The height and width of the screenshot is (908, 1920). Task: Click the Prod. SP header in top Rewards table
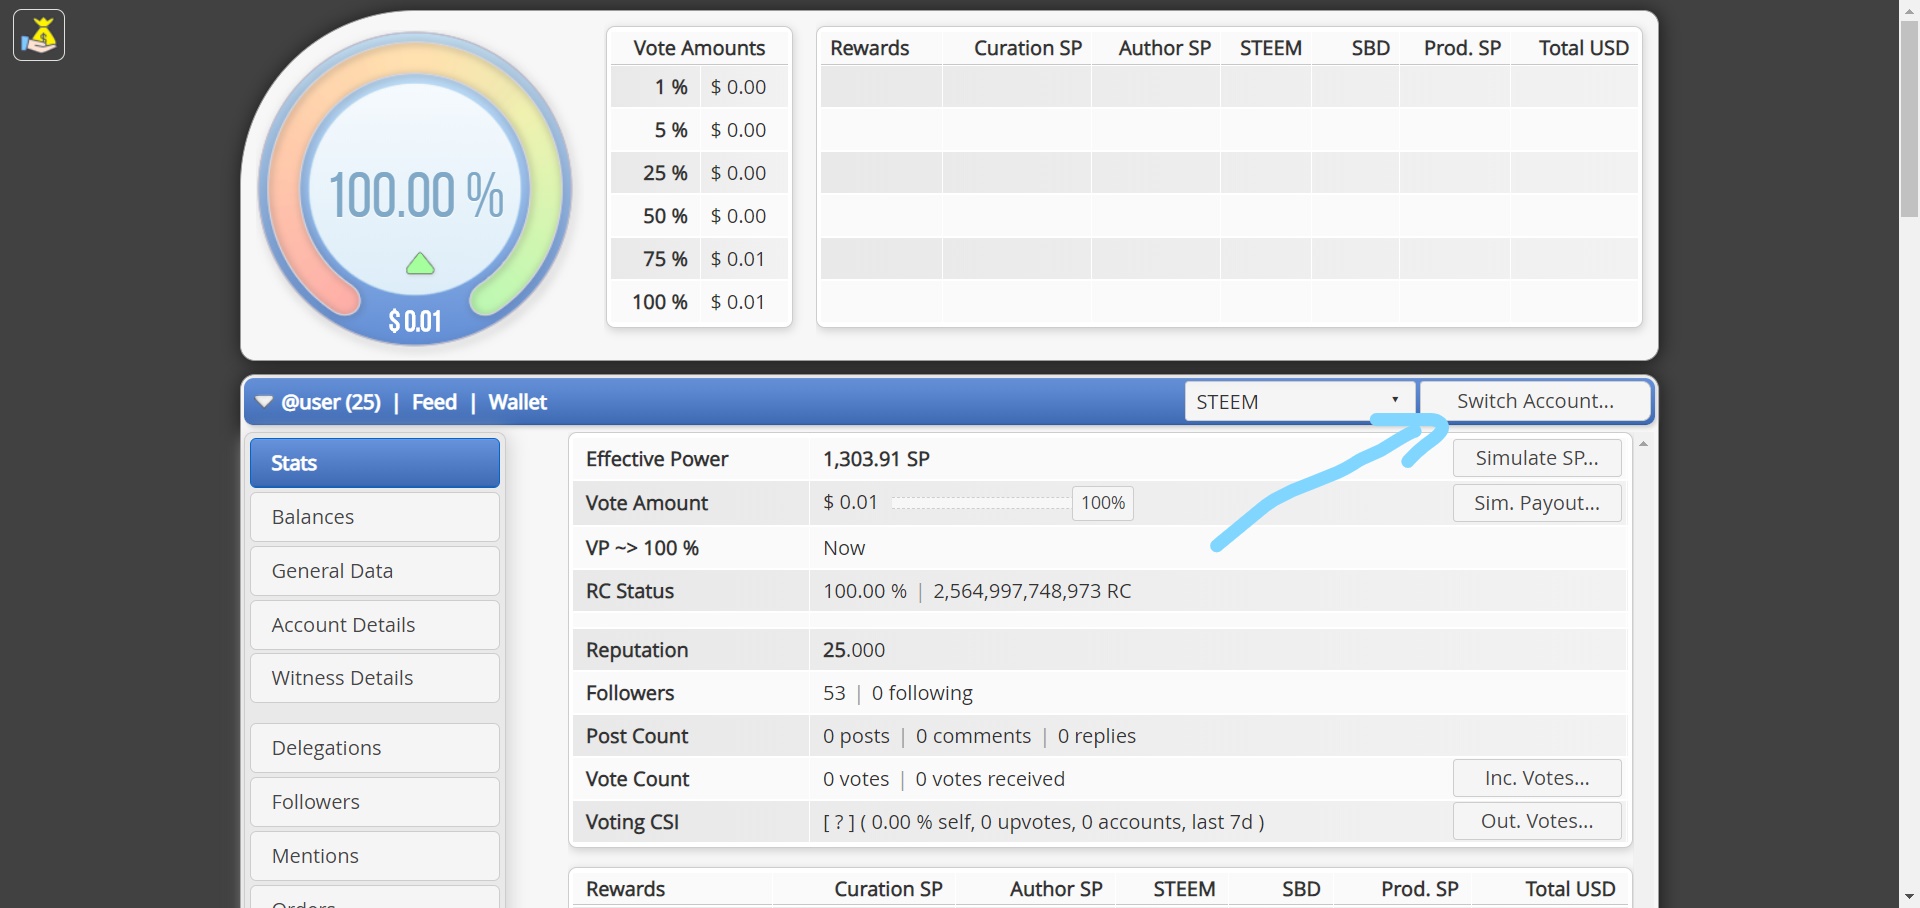pos(1463,48)
